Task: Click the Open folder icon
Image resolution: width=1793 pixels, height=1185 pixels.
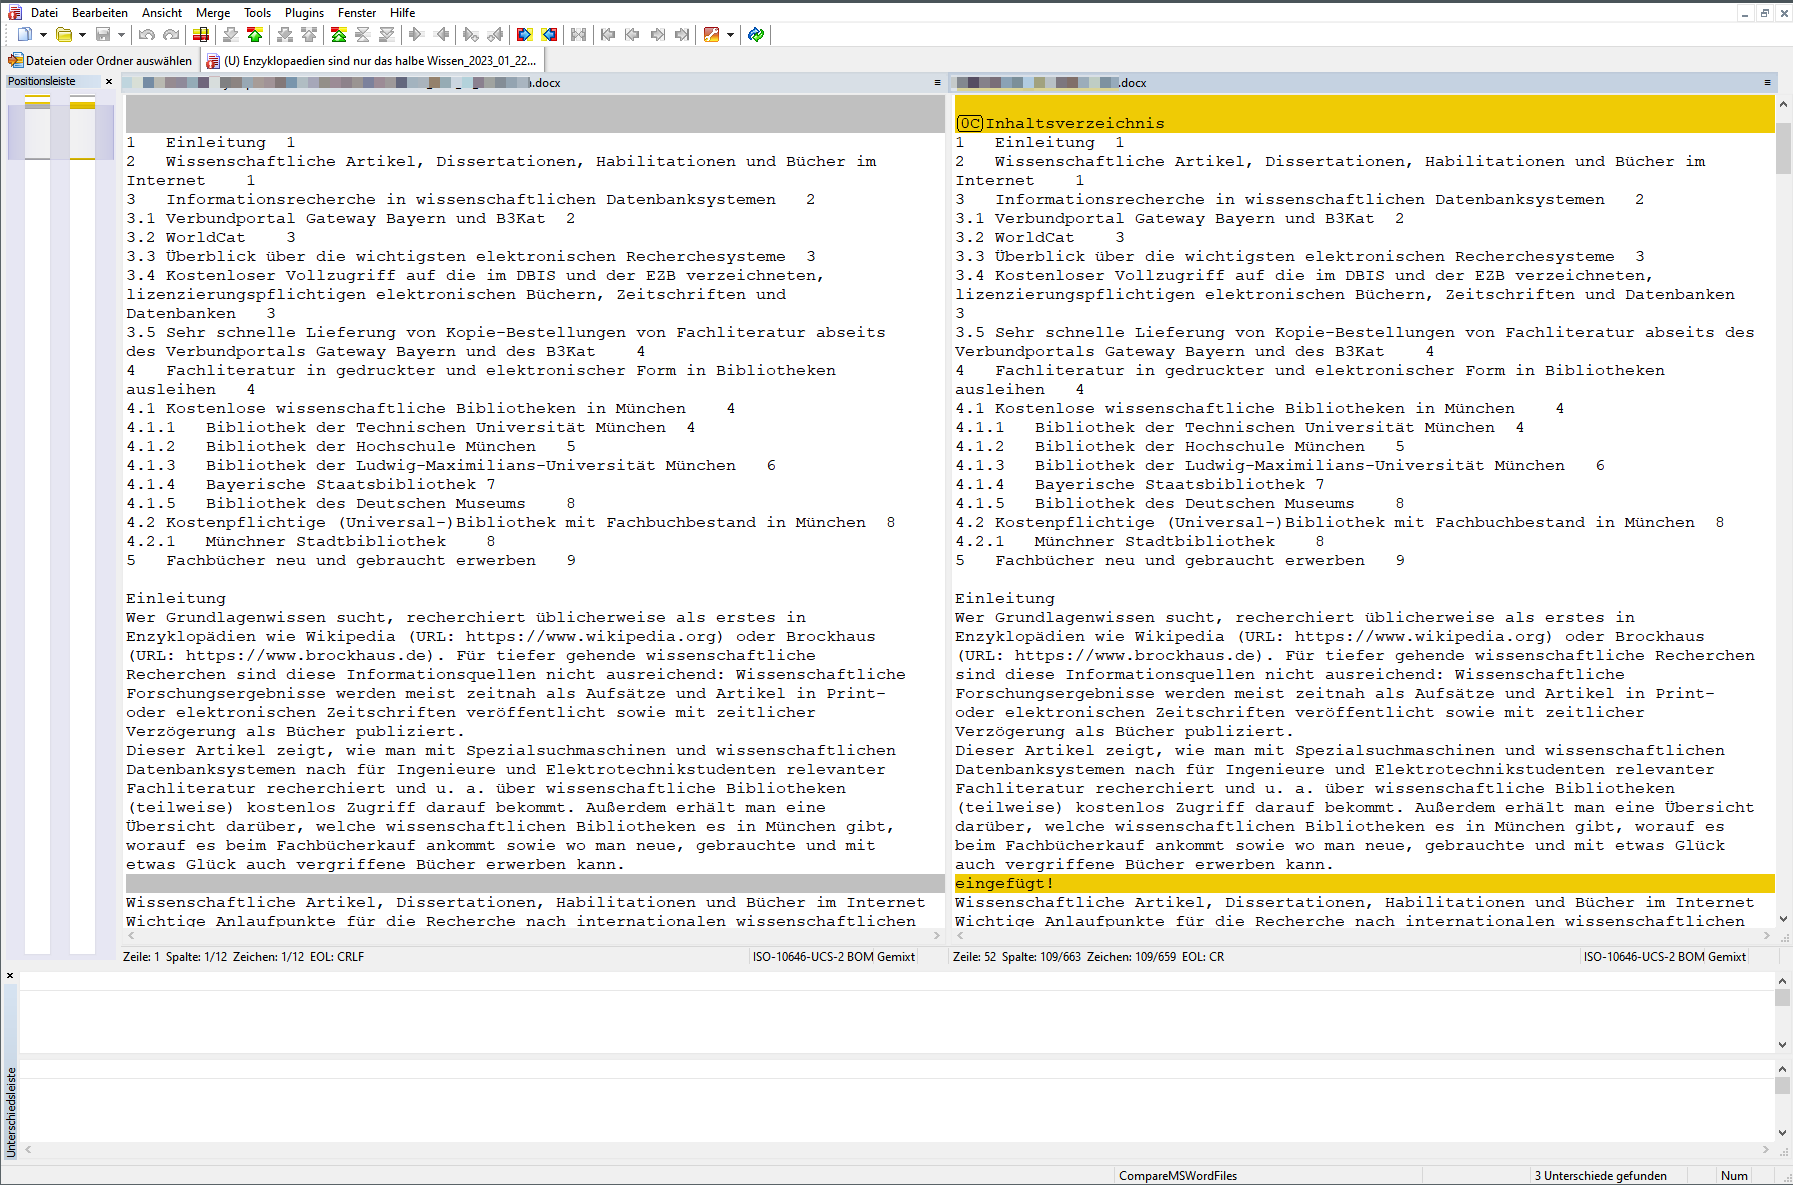Action: click(64, 35)
